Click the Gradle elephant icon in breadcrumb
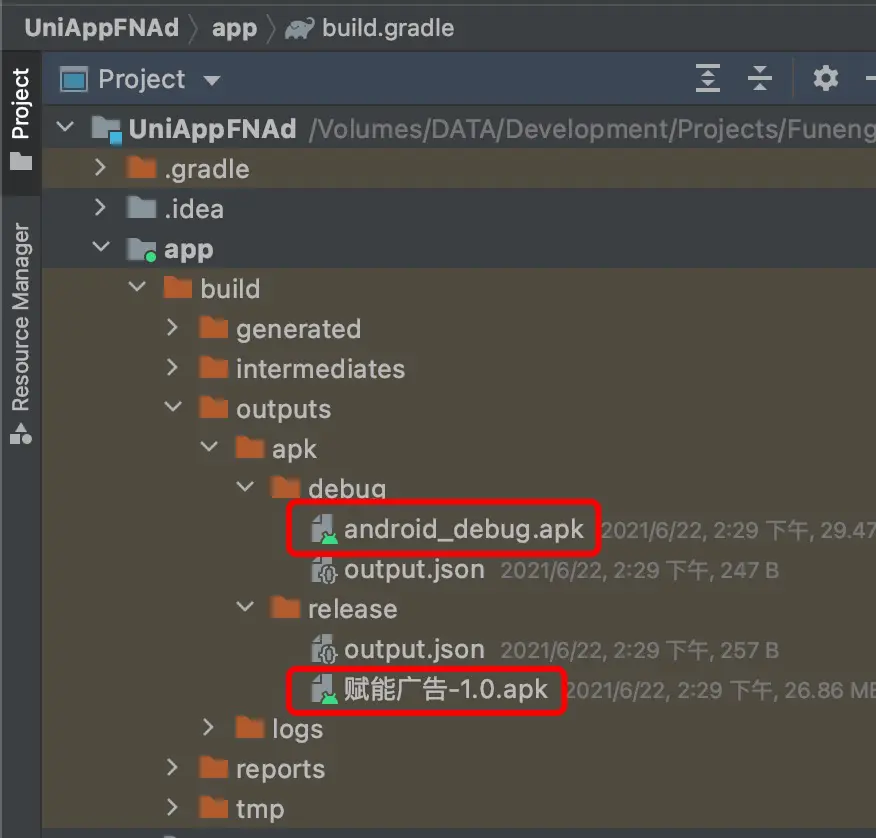 click(299, 28)
